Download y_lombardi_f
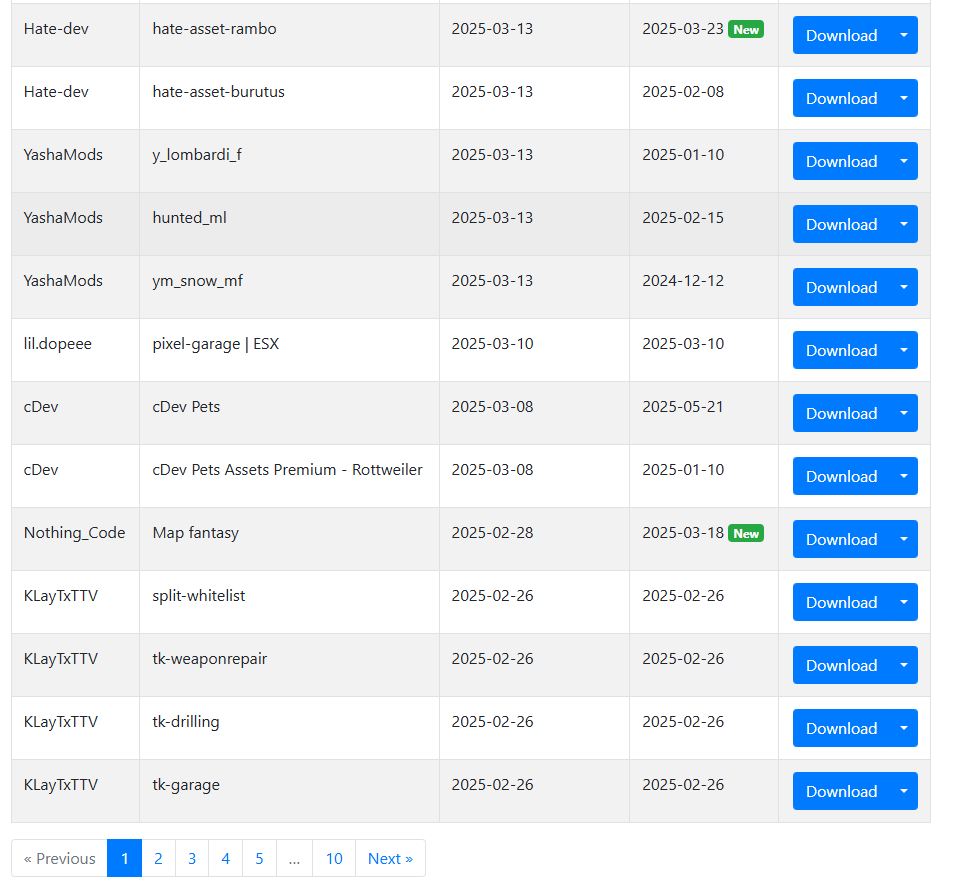This screenshot has width=971, height=878. pyautogui.click(x=841, y=161)
